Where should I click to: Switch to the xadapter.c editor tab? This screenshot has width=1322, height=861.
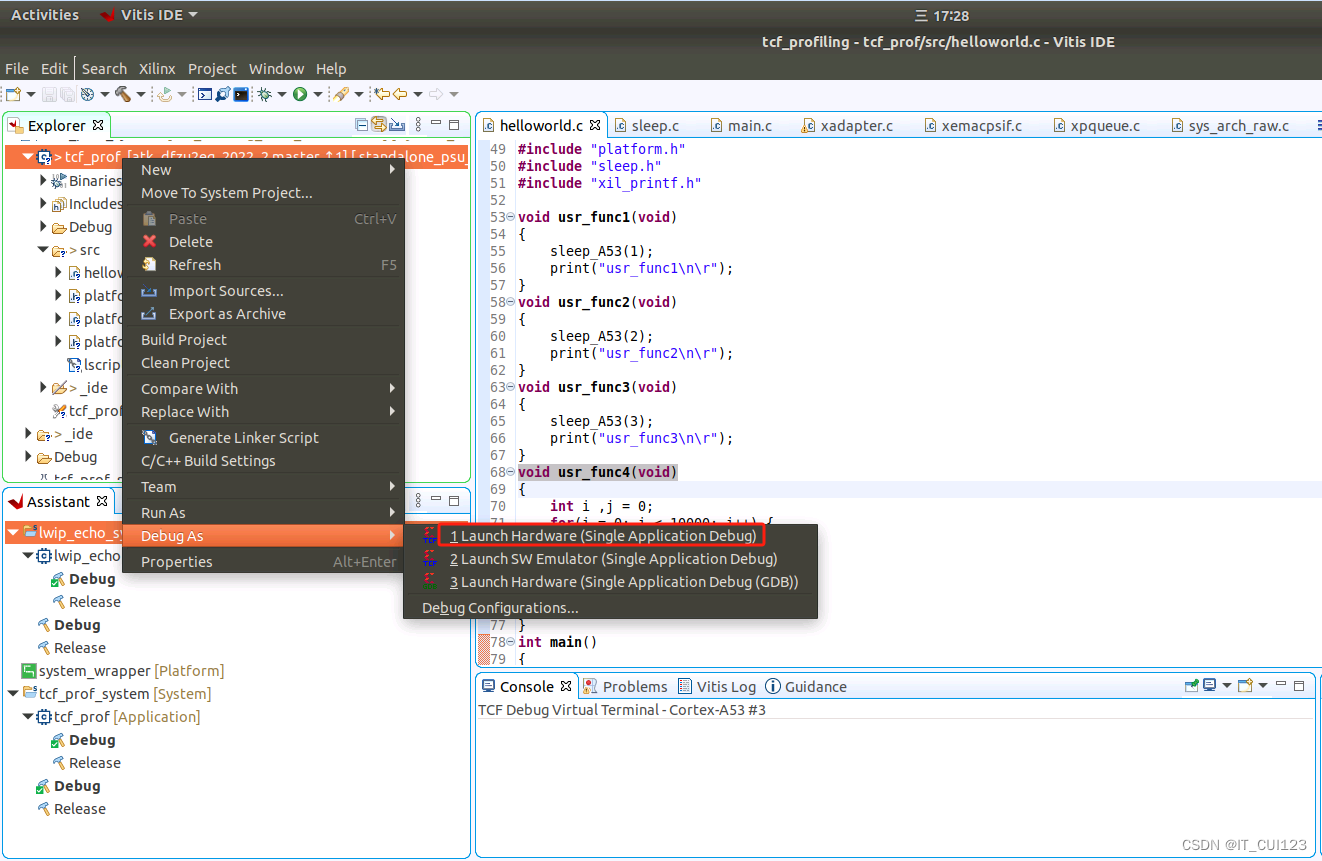[846, 126]
